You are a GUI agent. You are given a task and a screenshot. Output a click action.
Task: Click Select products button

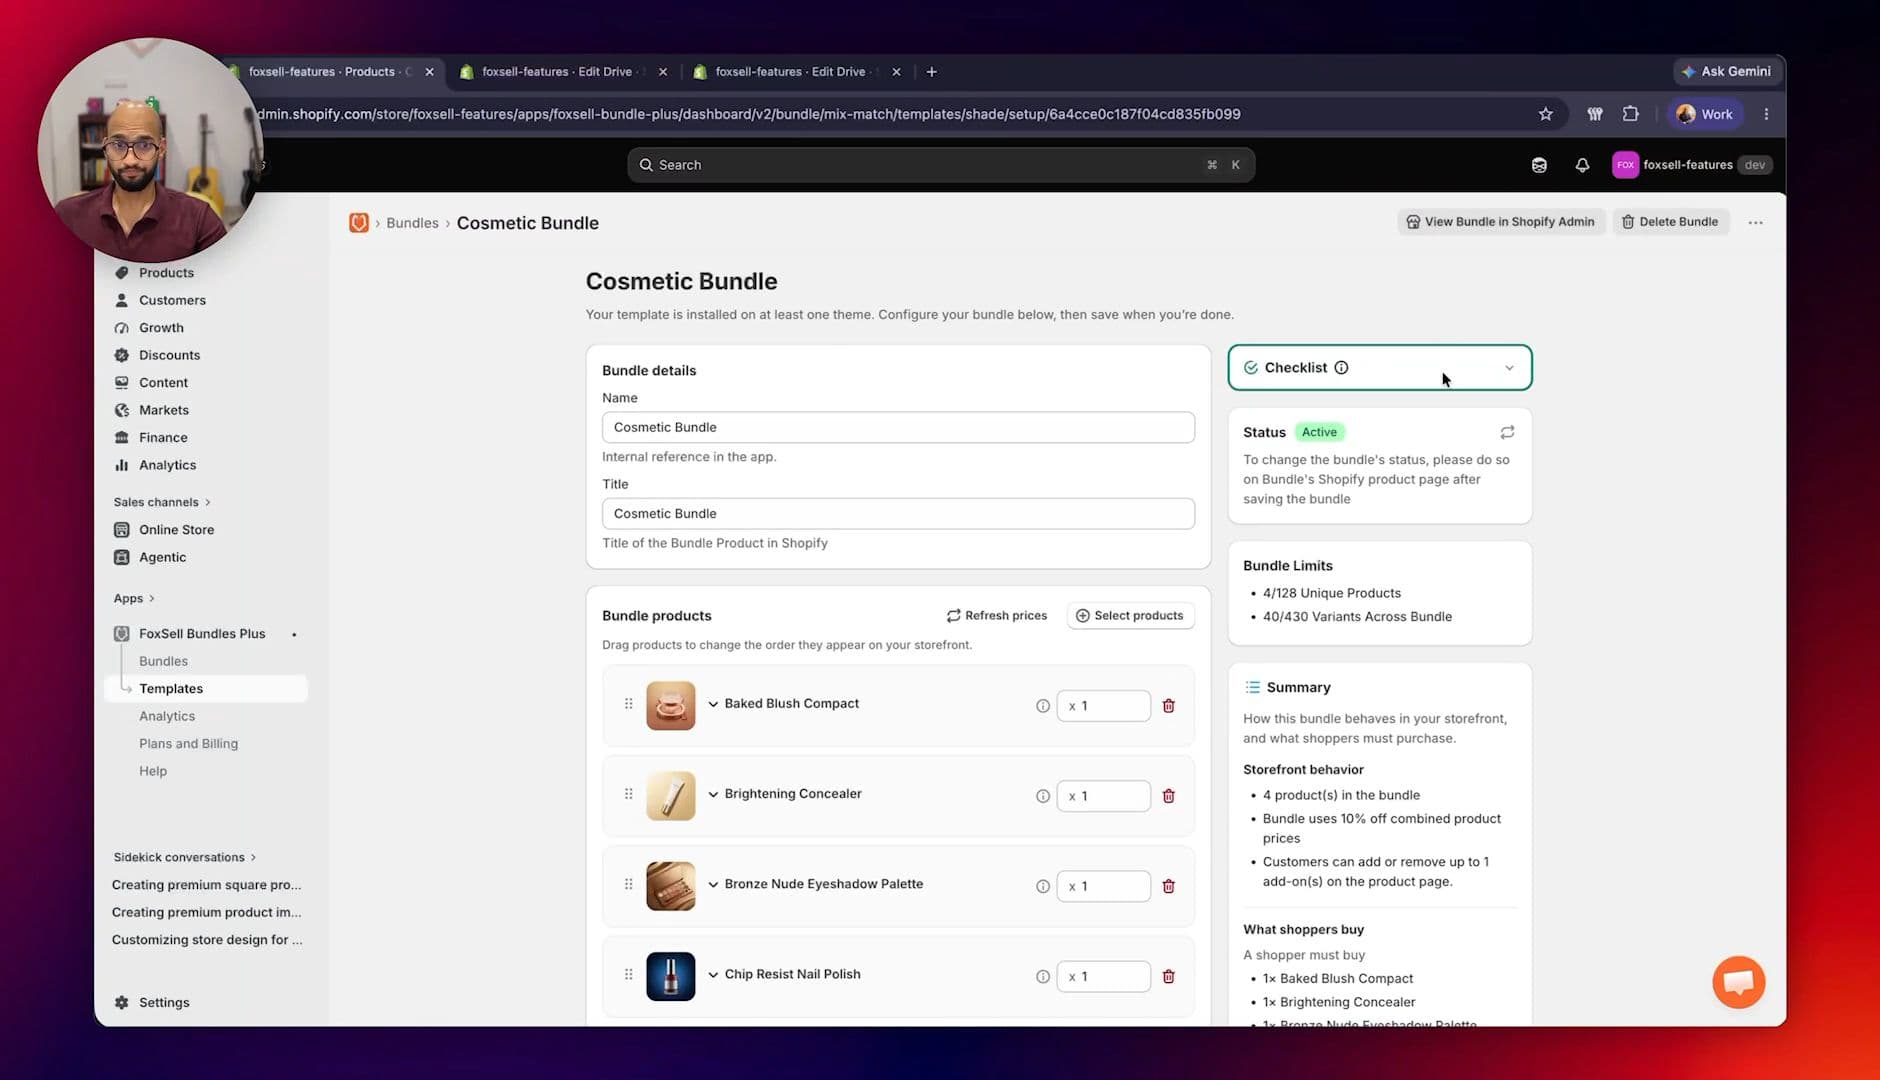pos(1130,615)
